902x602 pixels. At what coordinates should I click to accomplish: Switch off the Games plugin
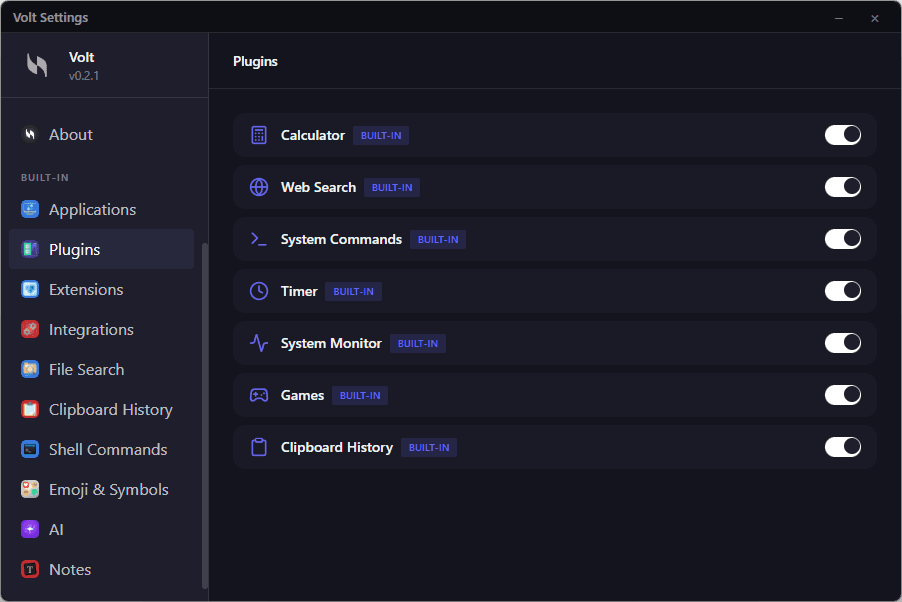[843, 395]
